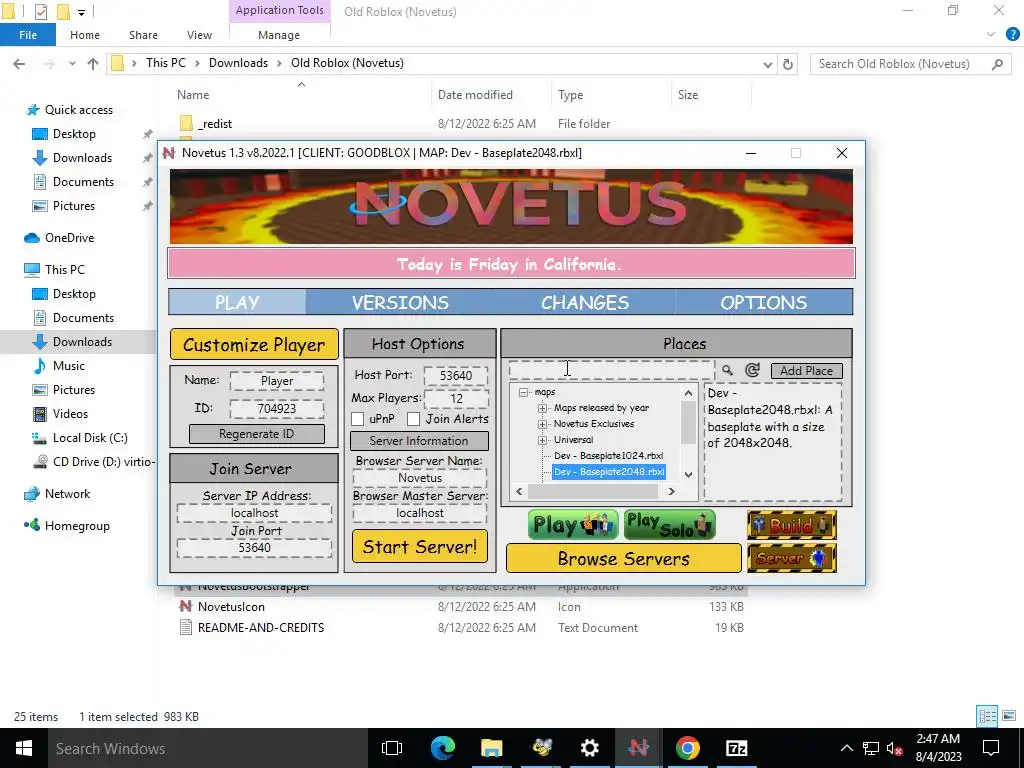This screenshot has width=1024, height=768.
Task: Click the Customize Player button
Action: 254,344
